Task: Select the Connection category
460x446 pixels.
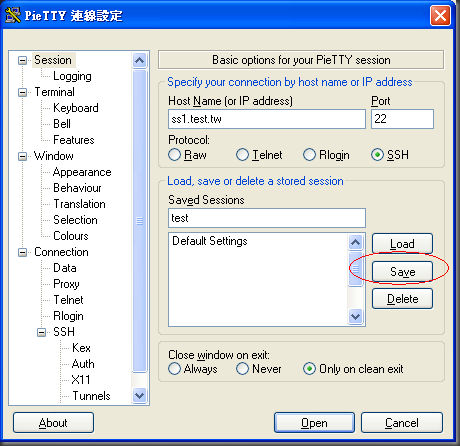Action: click(61, 252)
